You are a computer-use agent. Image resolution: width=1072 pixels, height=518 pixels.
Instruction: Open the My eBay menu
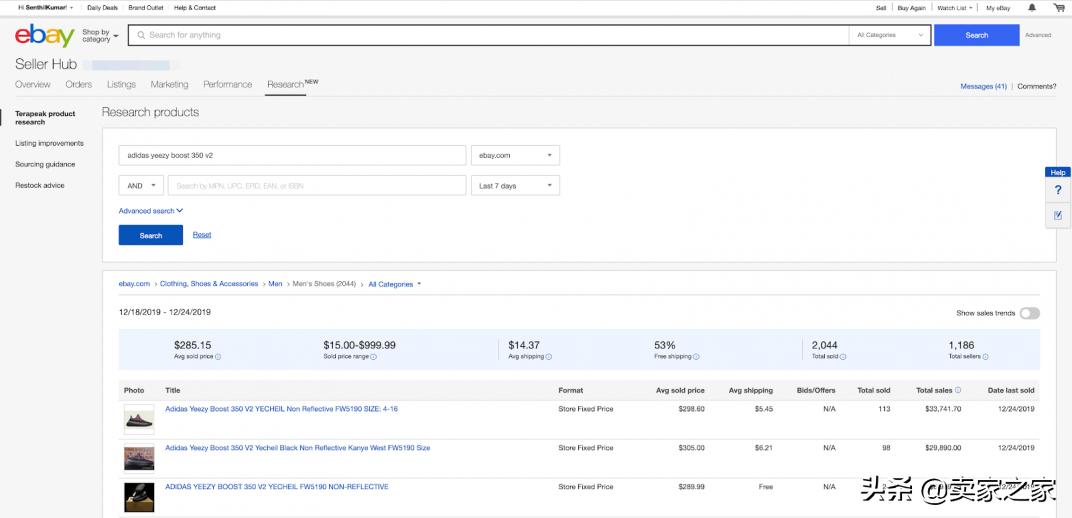pyautogui.click(x=997, y=8)
